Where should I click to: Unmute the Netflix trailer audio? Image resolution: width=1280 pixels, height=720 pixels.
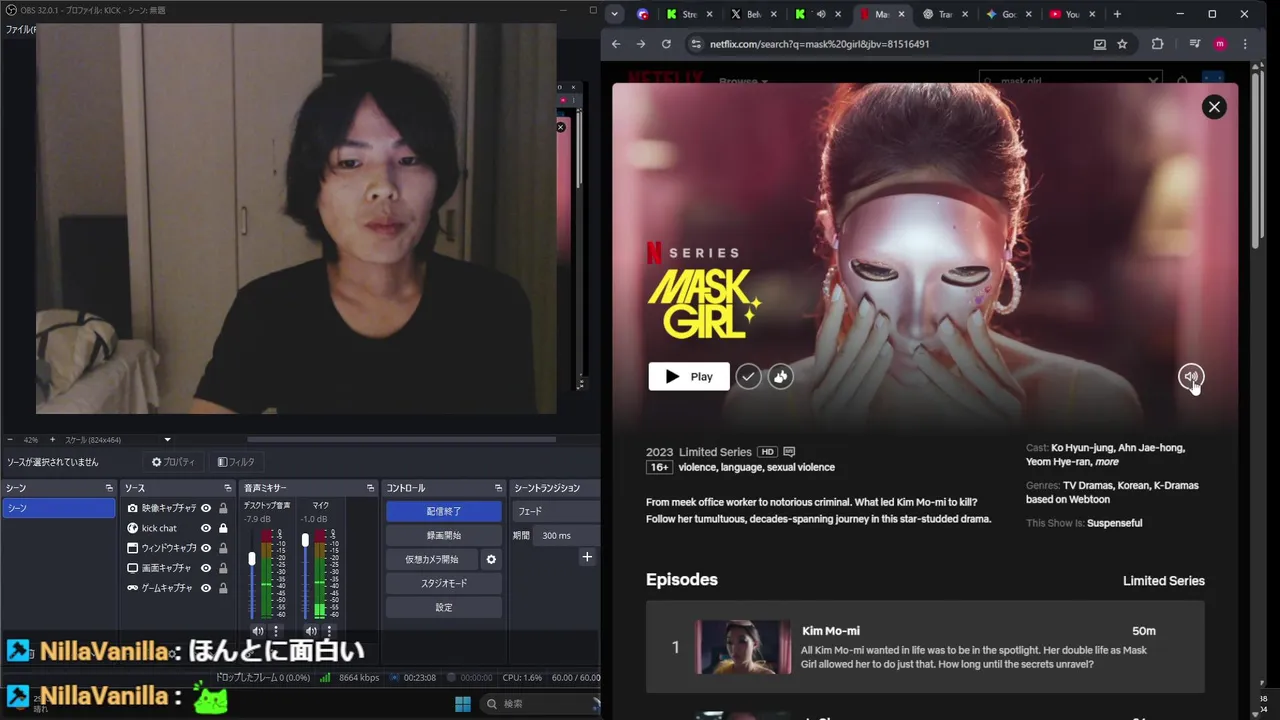(x=1190, y=377)
